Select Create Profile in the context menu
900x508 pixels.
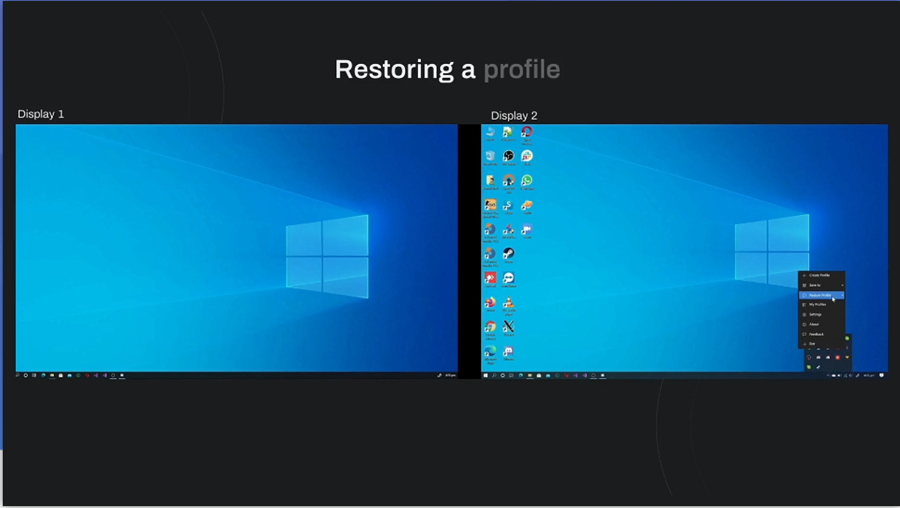click(x=821, y=276)
